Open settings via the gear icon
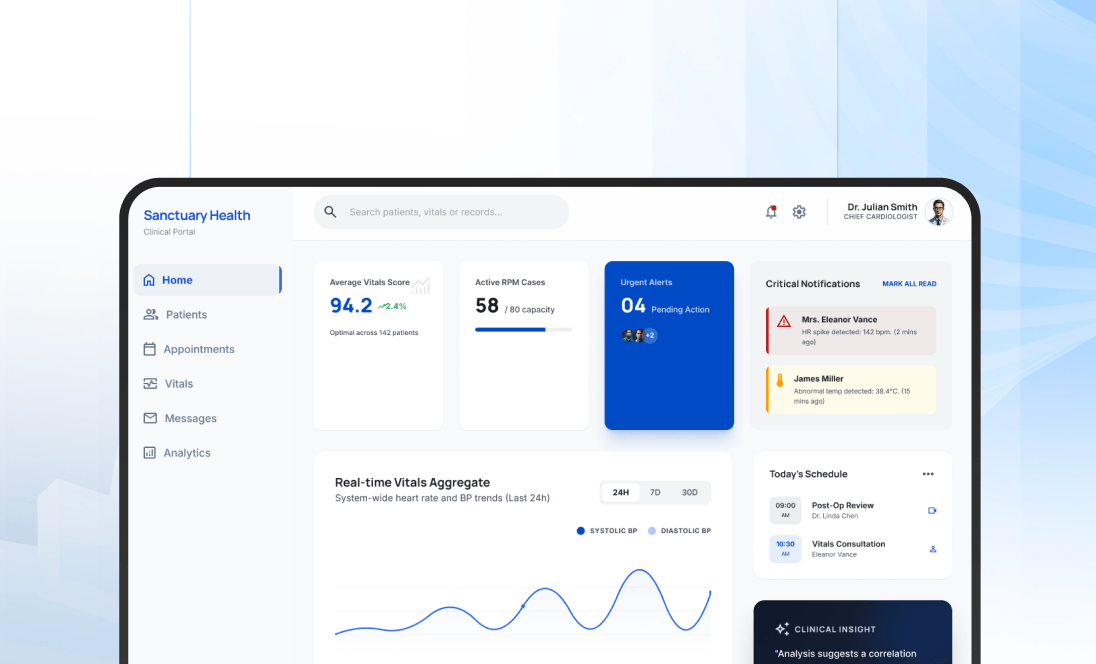Screen dimensions: 1096x664 pos(799,212)
